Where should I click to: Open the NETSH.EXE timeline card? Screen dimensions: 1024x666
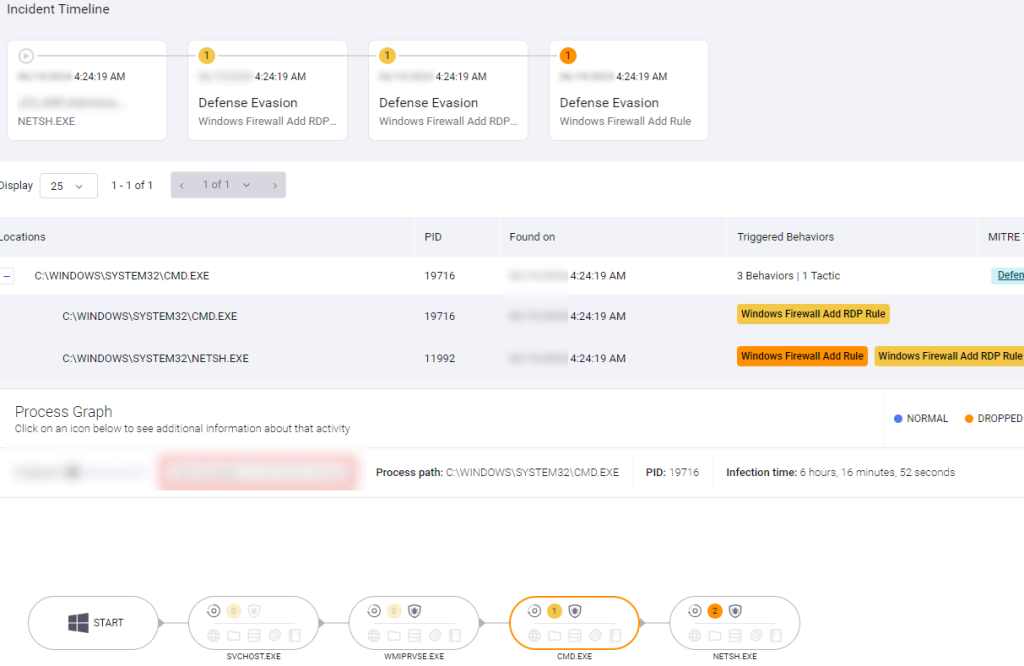(x=87, y=91)
